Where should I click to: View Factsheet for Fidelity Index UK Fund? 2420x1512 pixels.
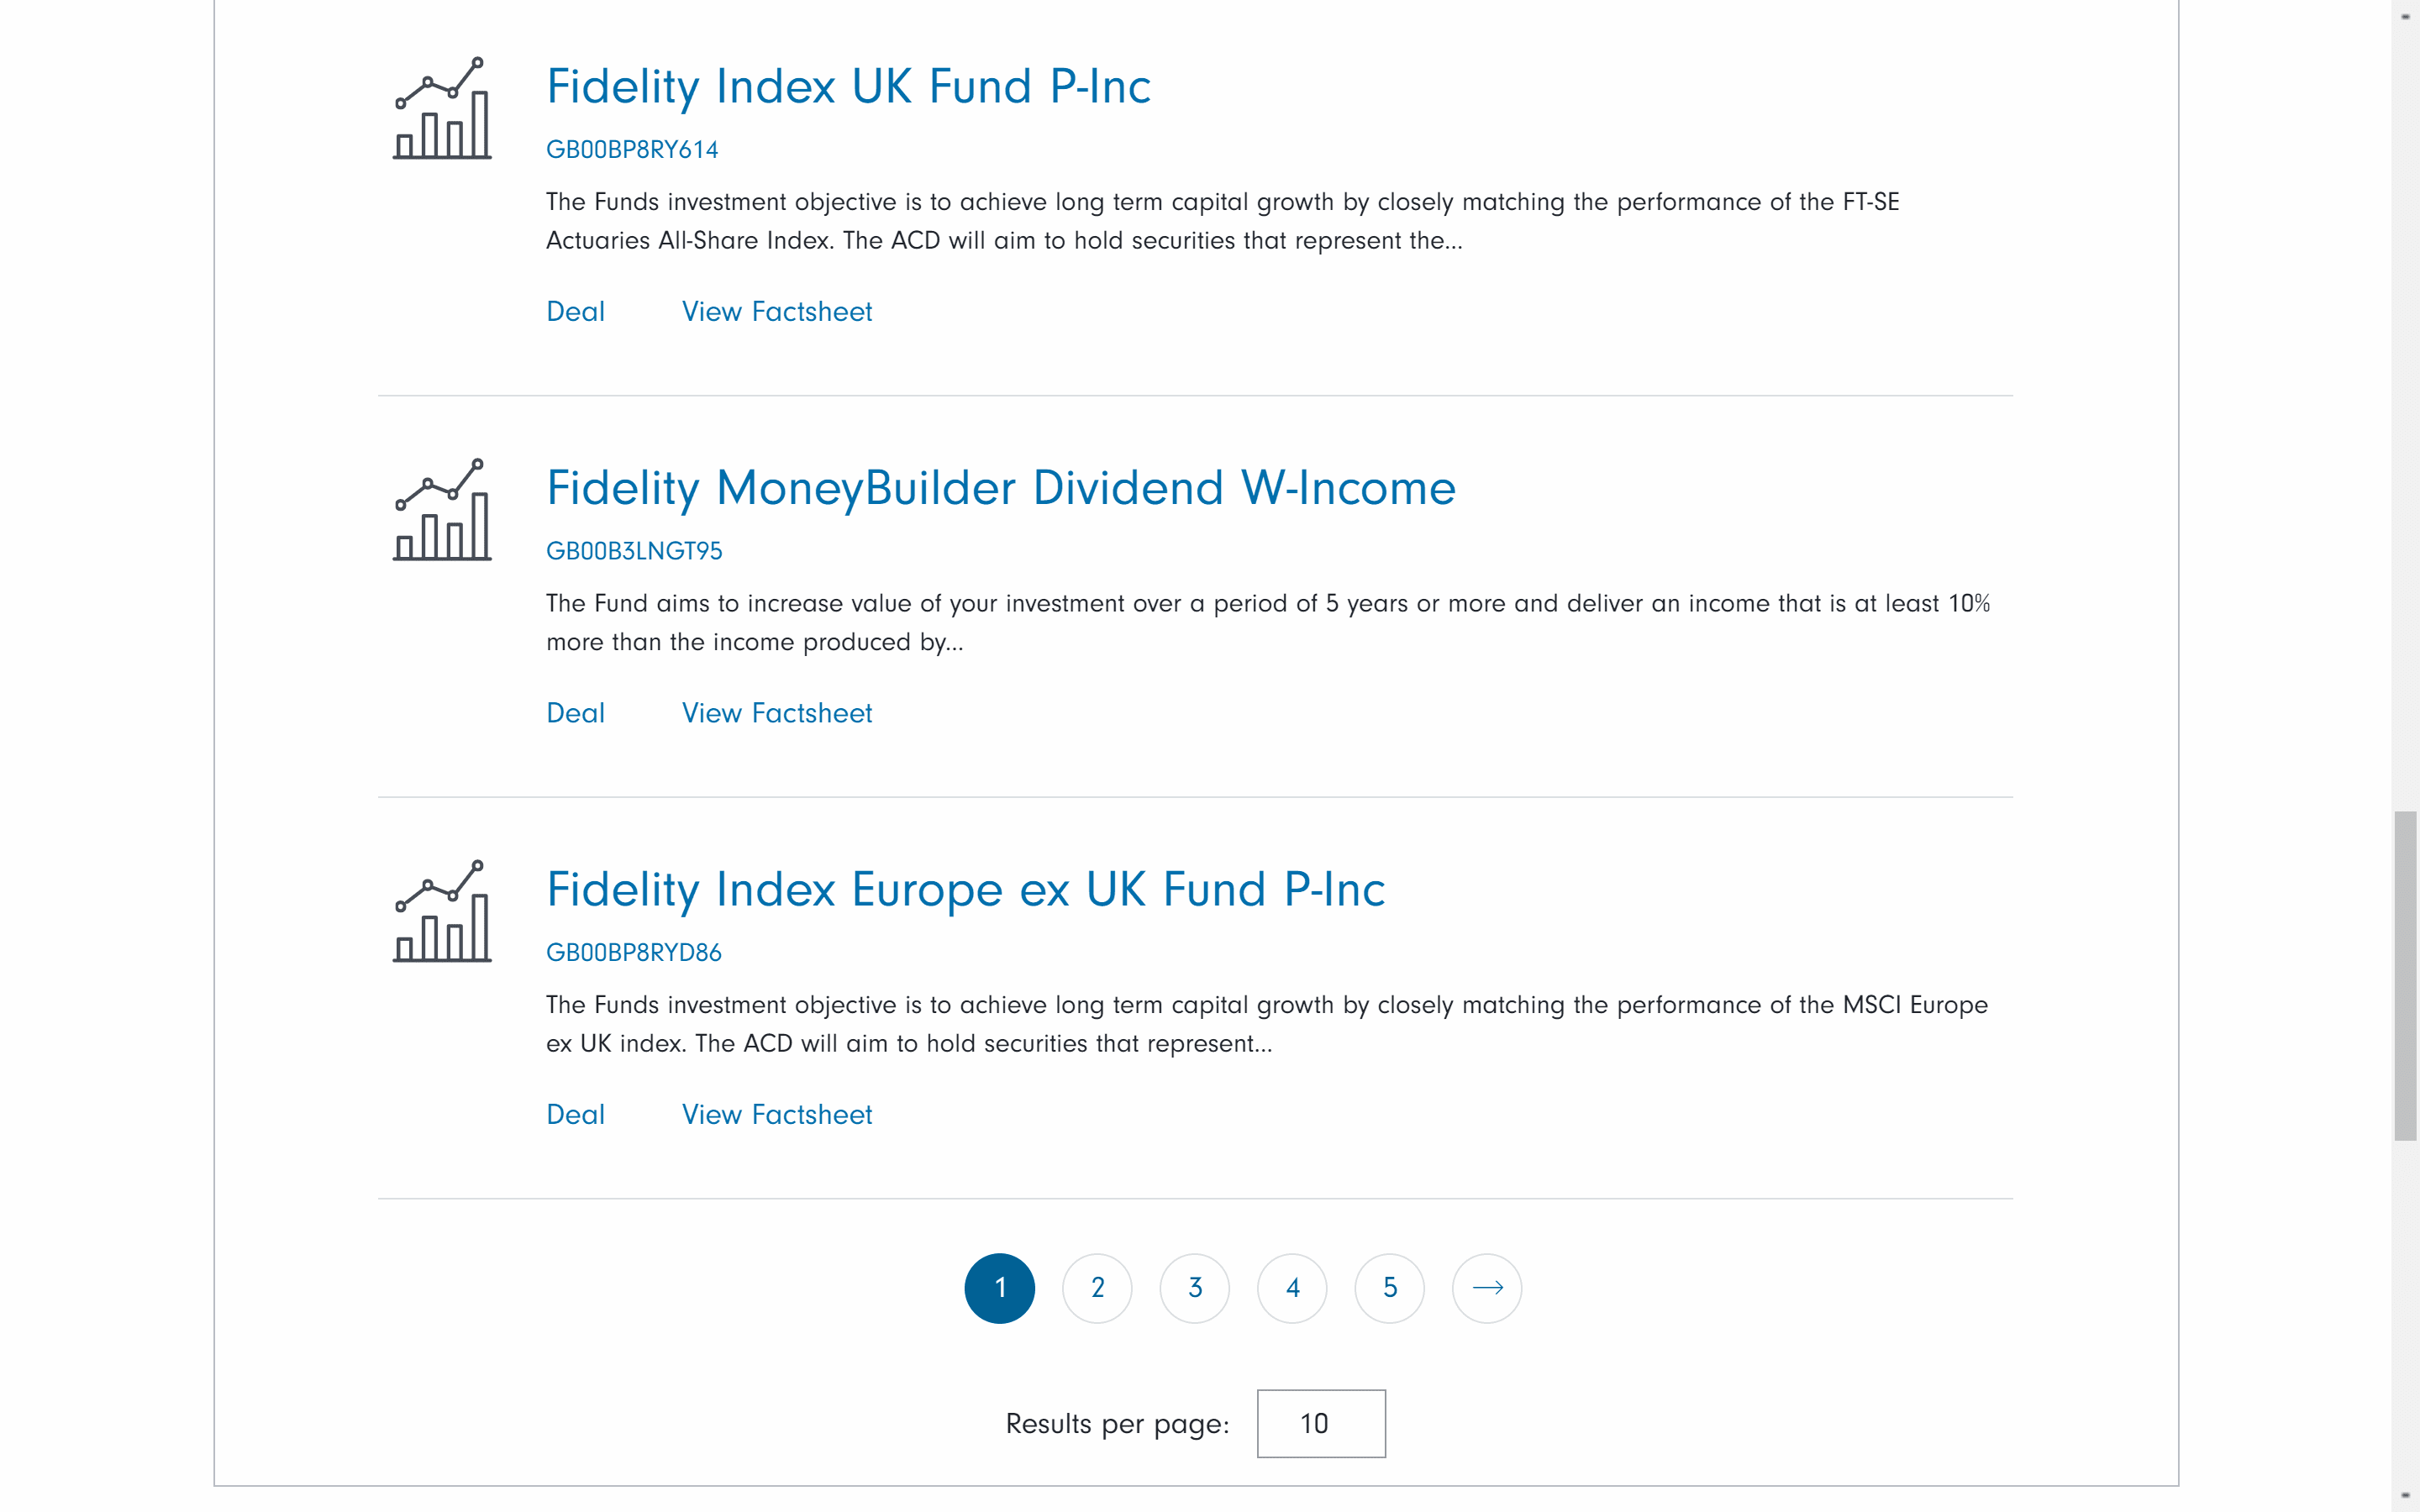pyautogui.click(x=776, y=312)
